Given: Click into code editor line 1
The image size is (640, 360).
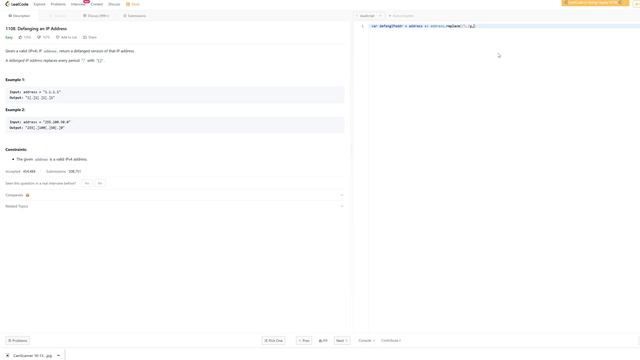Looking at the screenshot, I should pos(504,26).
